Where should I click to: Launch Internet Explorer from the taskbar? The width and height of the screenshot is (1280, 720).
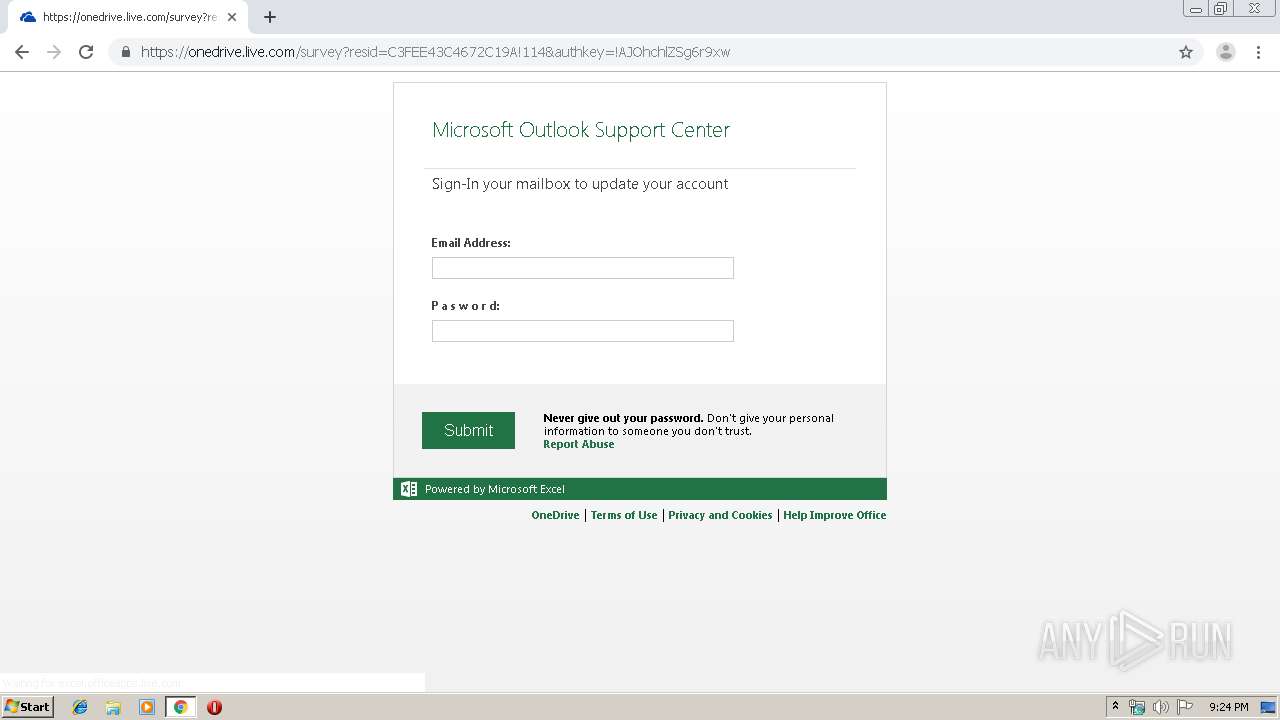tap(80, 707)
